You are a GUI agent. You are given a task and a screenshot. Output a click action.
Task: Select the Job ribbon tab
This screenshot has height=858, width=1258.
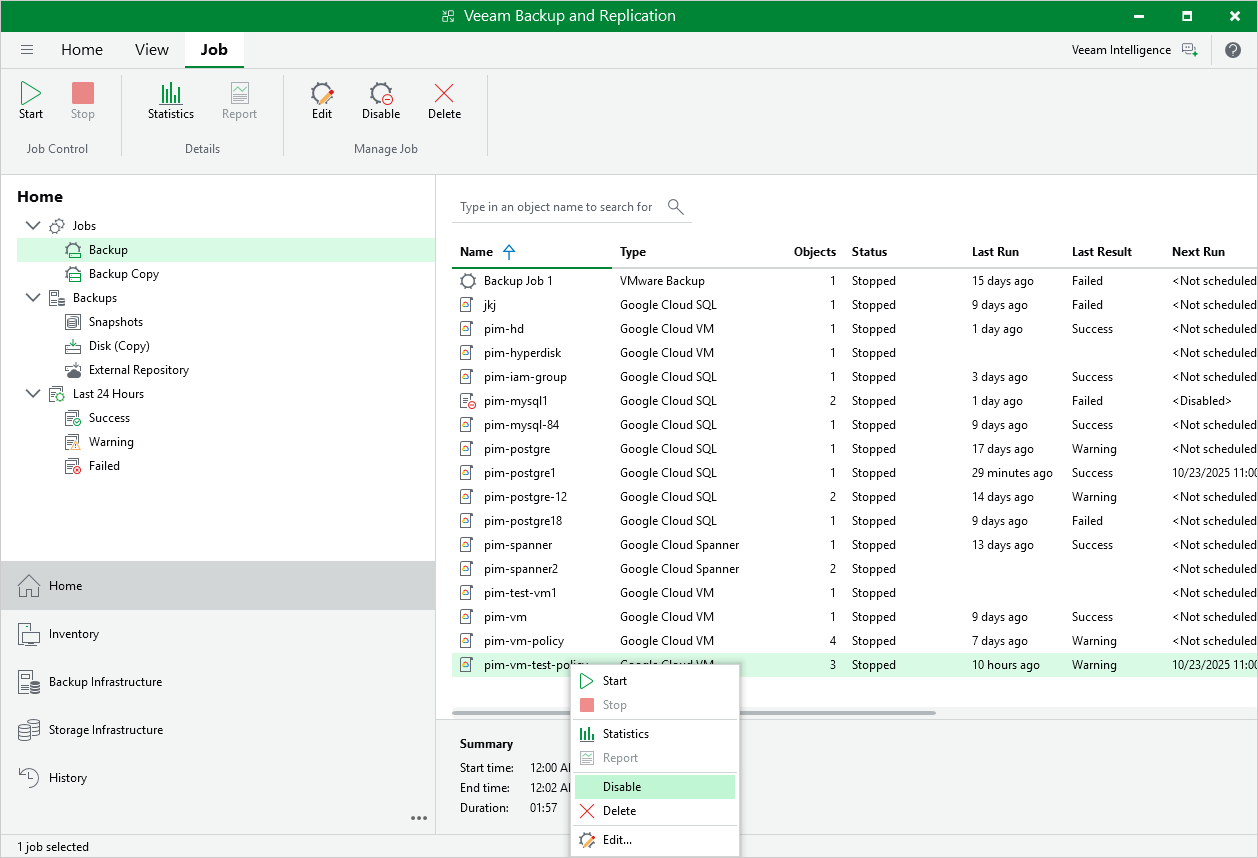pyautogui.click(x=214, y=50)
